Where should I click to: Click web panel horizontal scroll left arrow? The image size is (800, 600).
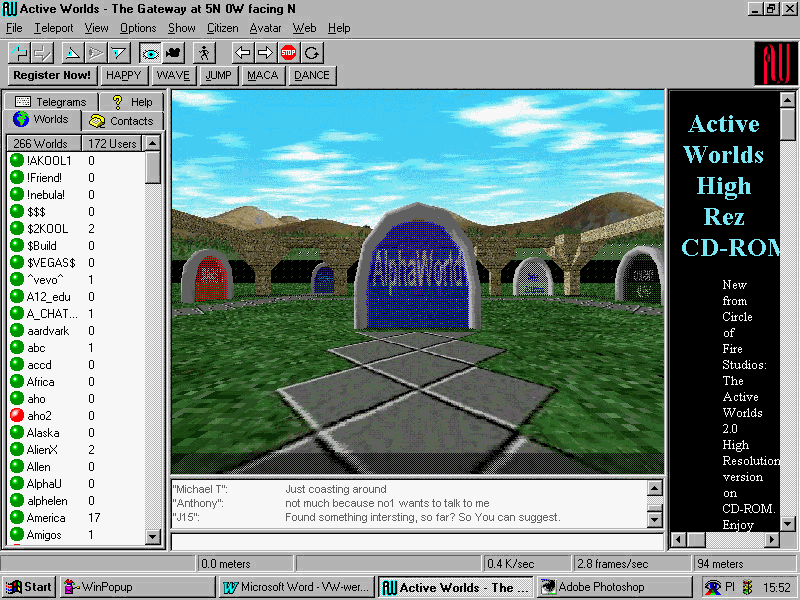[x=678, y=539]
